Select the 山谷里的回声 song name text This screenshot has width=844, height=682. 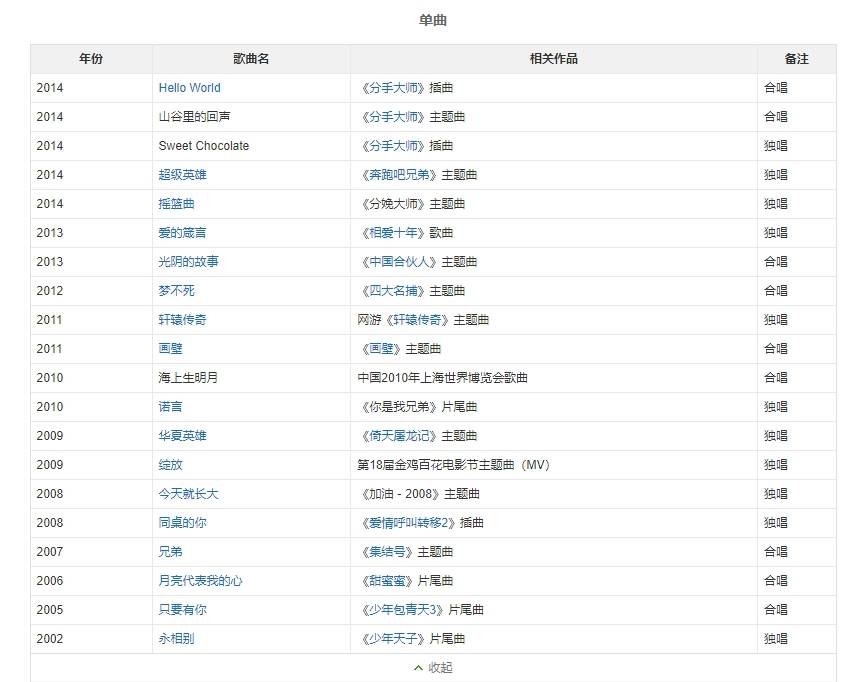coord(194,117)
